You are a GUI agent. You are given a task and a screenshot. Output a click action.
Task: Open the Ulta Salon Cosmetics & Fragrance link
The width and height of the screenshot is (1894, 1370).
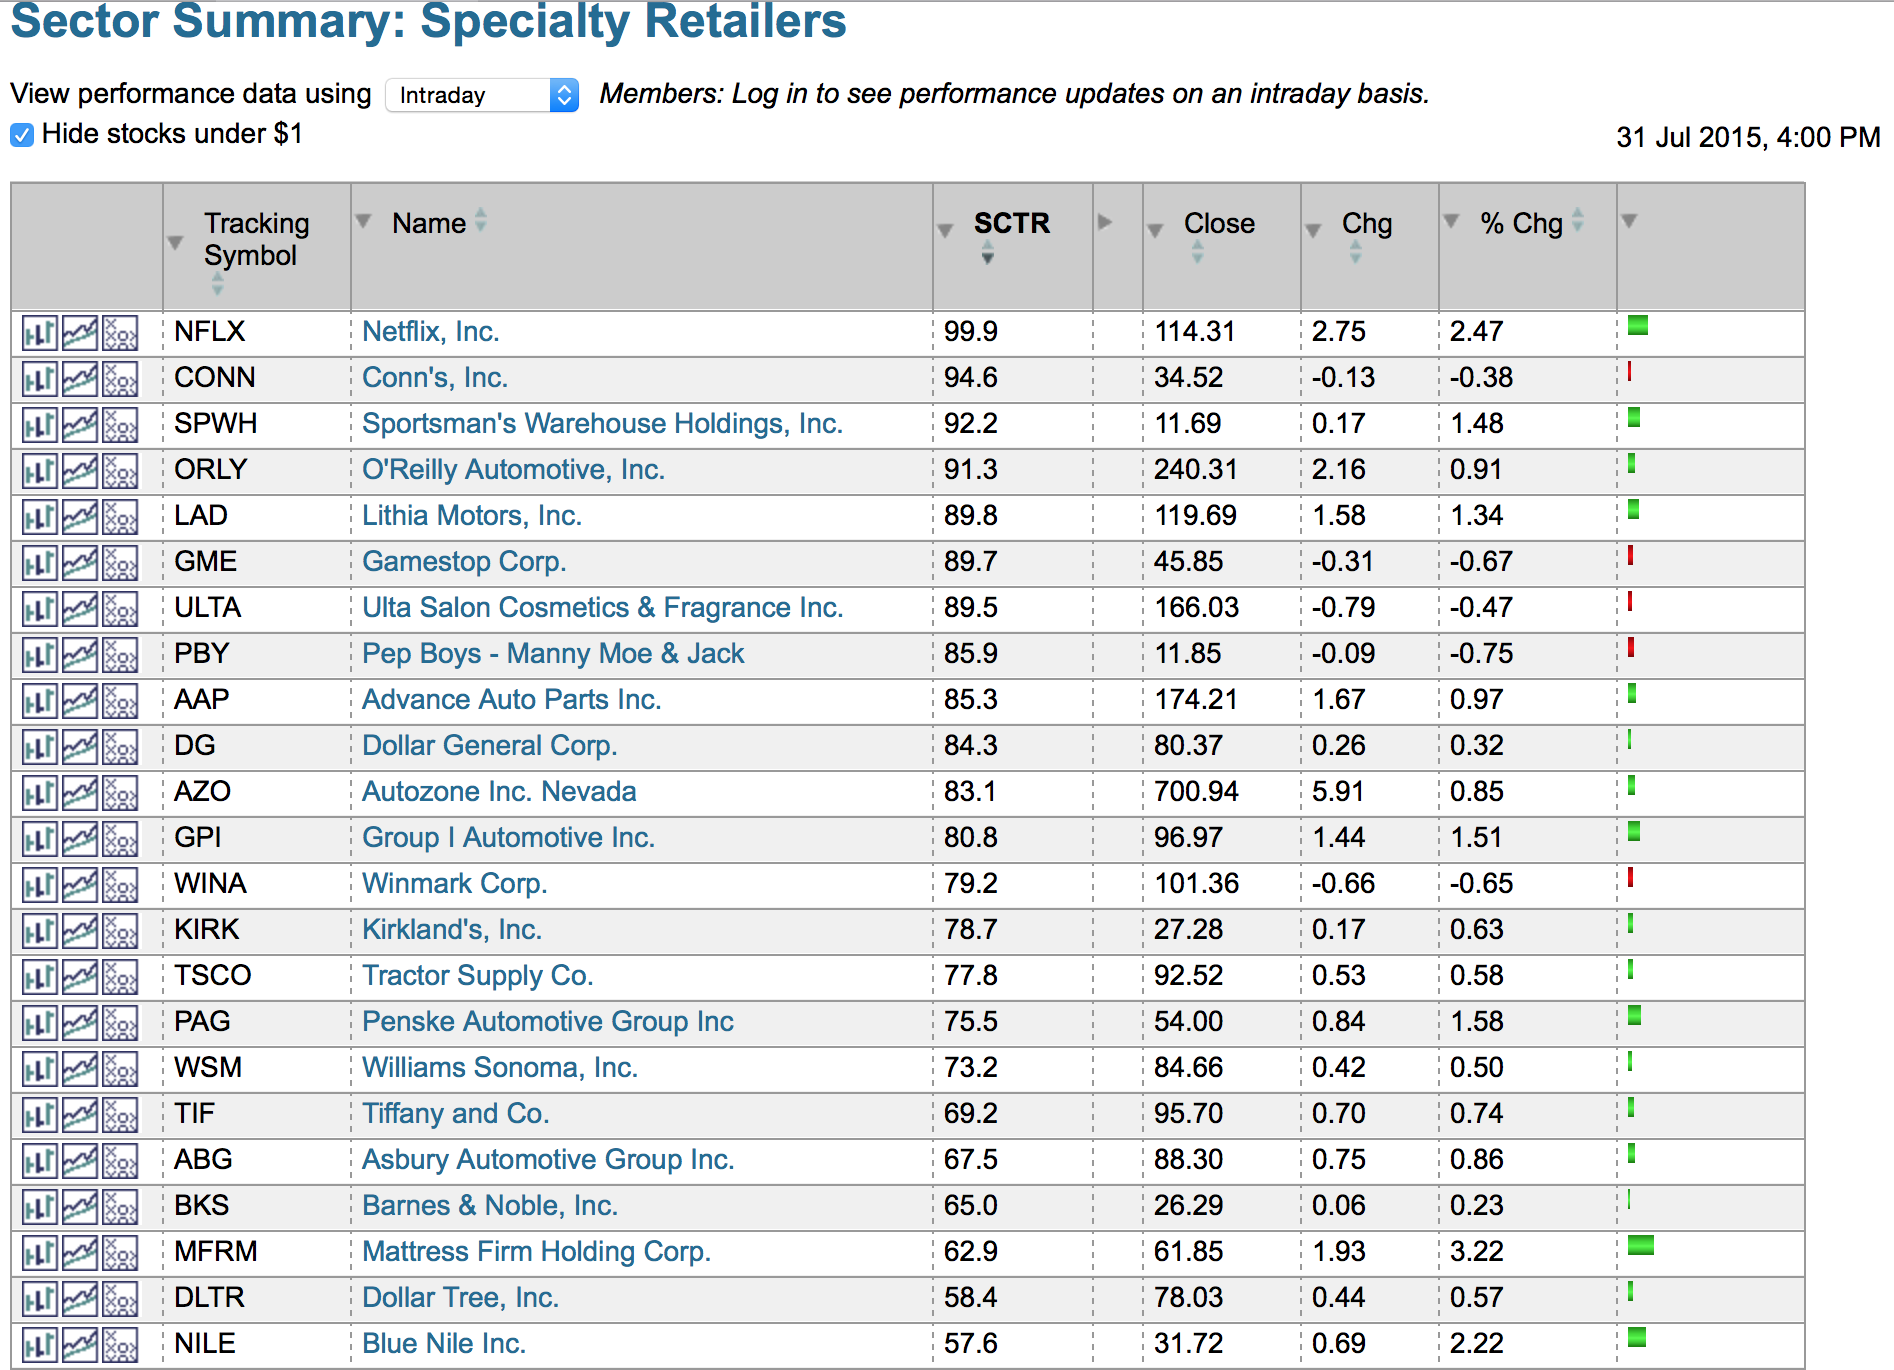point(602,608)
